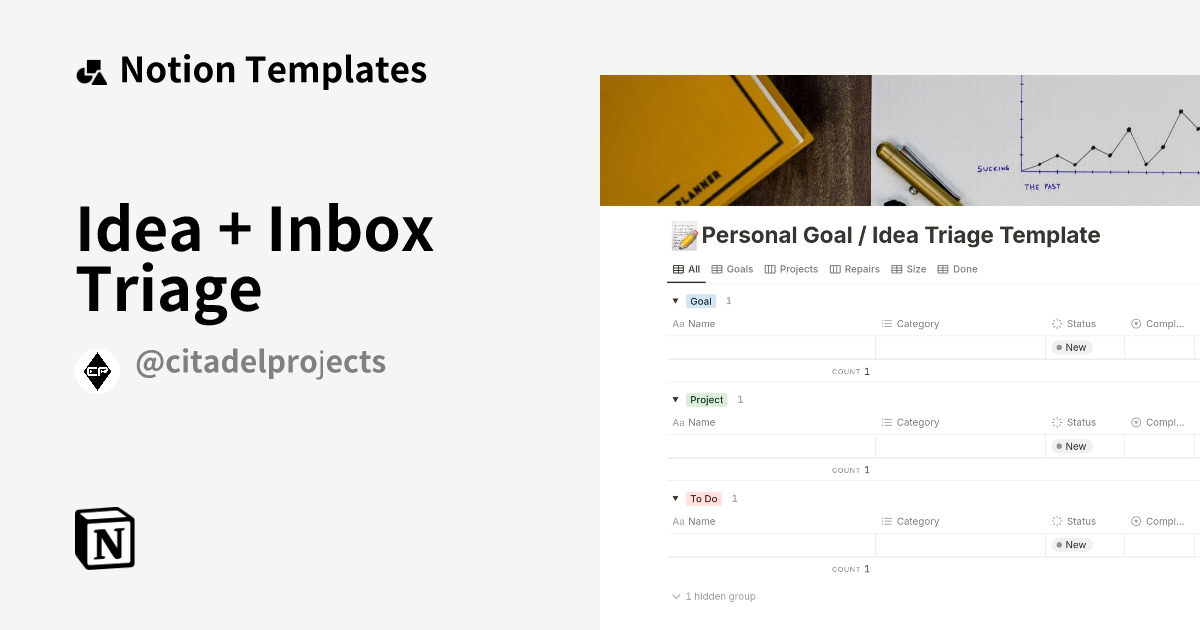Viewport: 1200px width, 630px height.
Task: Click the Status property spinner icon
Action: pyautogui.click(x=1055, y=323)
